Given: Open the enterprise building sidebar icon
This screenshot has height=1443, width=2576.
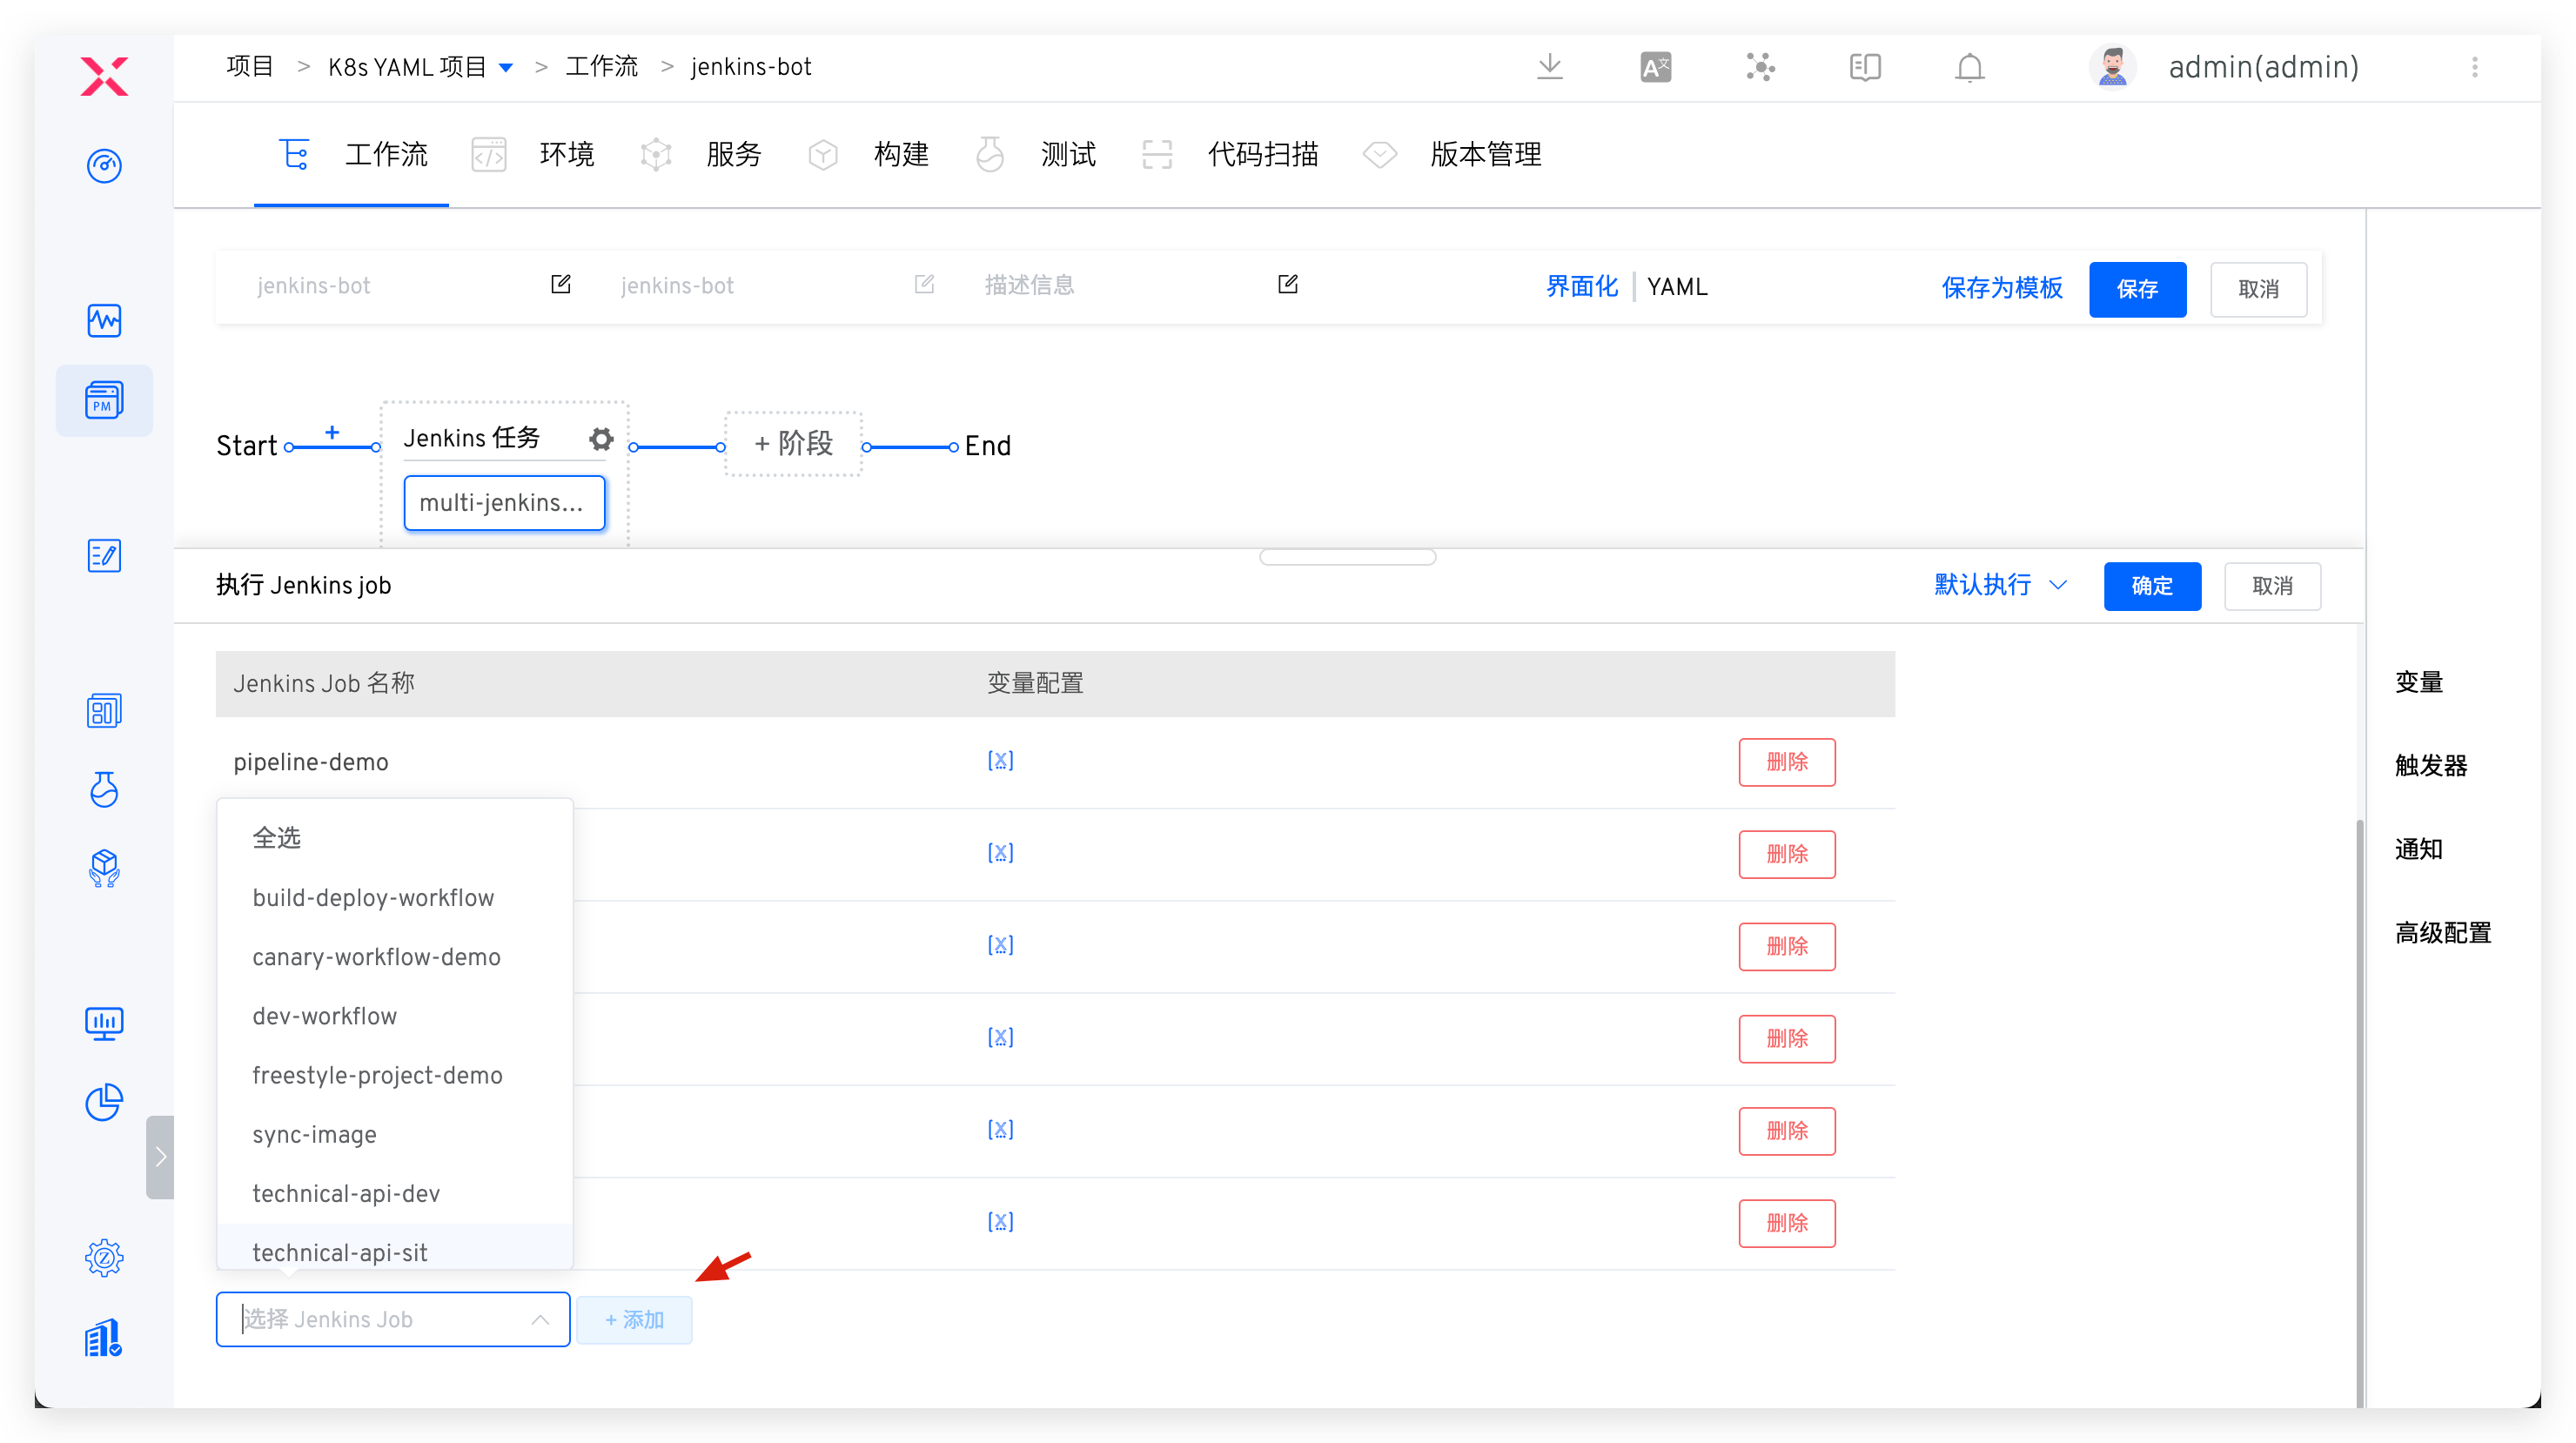Looking at the screenshot, I should tap(104, 1337).
